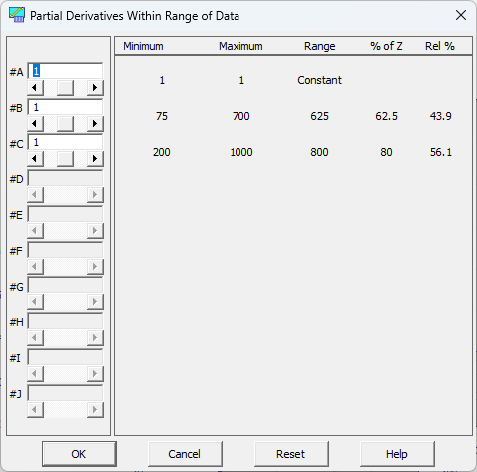Click the right arrow of the #D scrollbar

coord(95,195)
